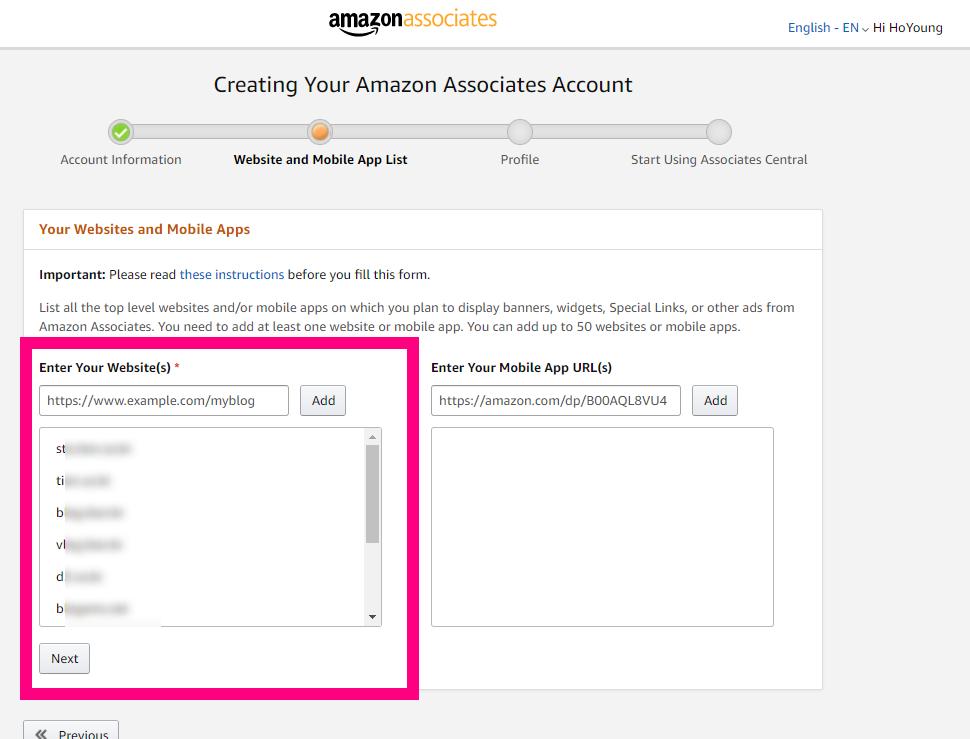Select the website entry starting with 'vl'

tap(89, 545)
